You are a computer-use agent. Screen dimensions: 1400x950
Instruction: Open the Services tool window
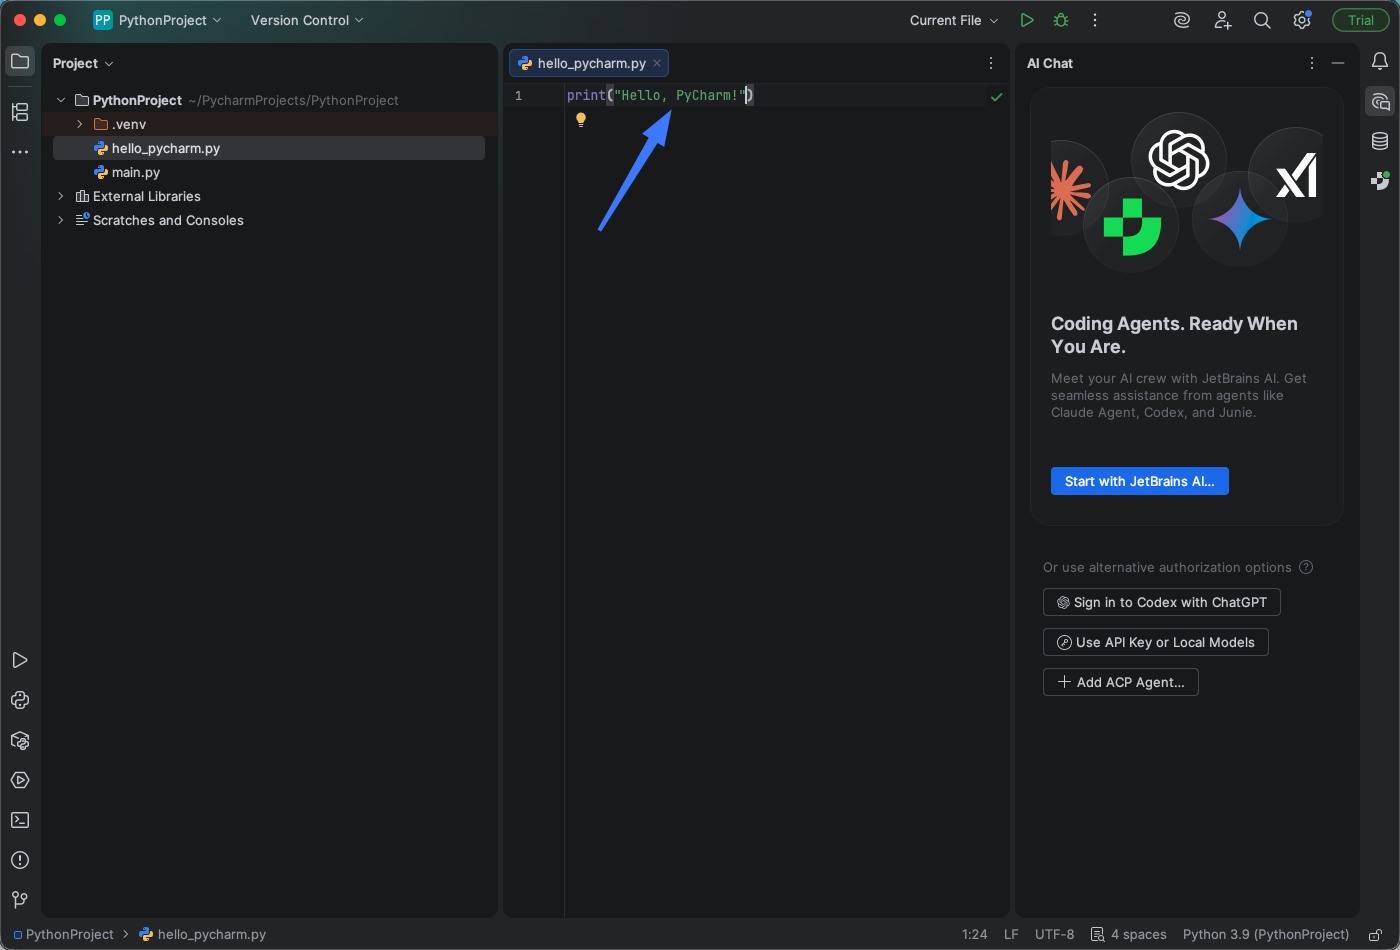pyautogui.click(x=20, y=780)
